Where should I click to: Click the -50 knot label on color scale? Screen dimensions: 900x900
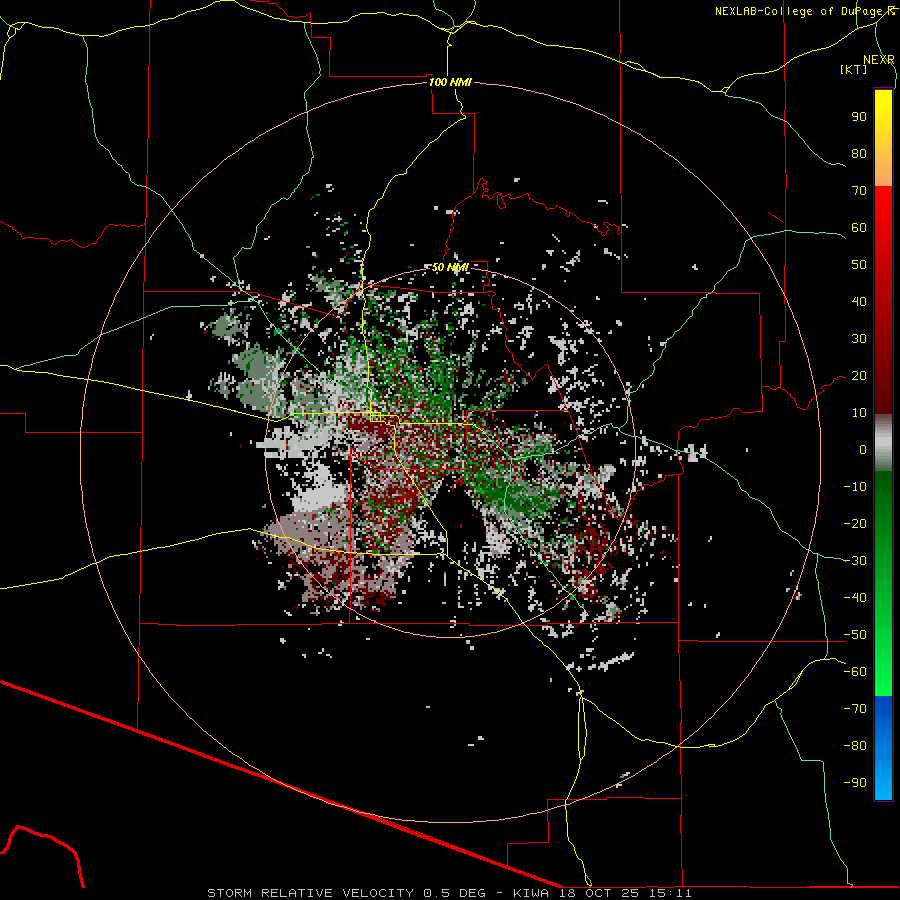(x=855, y=635)
